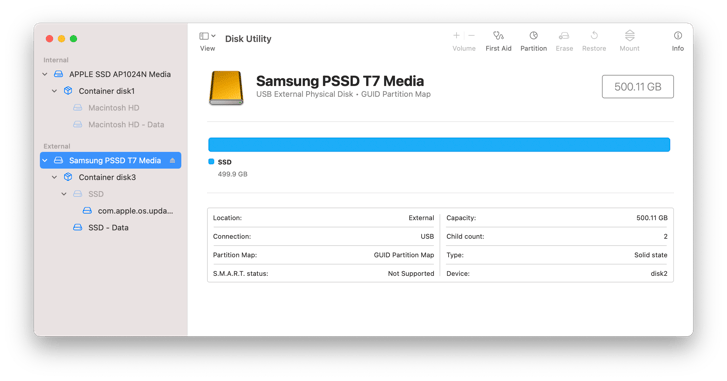Collapse the SSD volume node
The width and height of the screenshot is (727, 381).
[64, 194]
